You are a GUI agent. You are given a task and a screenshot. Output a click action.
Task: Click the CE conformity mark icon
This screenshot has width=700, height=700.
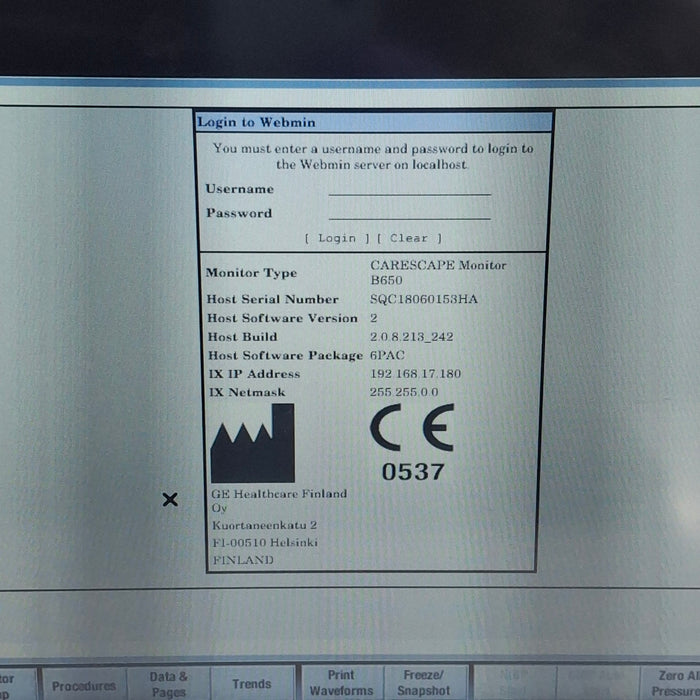[411, 430]
